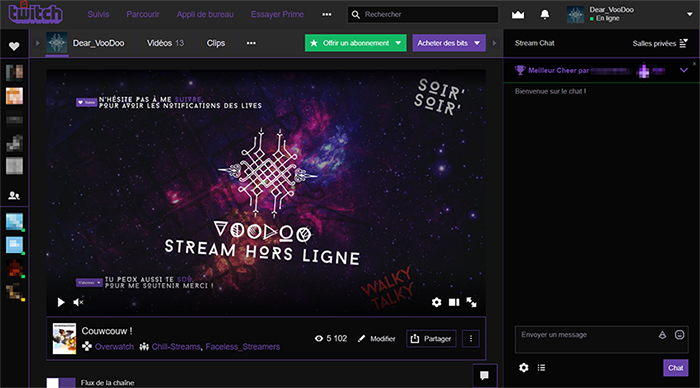The height and width of the screenshot is (388, 700).
Task: Click the Flux de la chaîne label
Action: click(107, 383)
